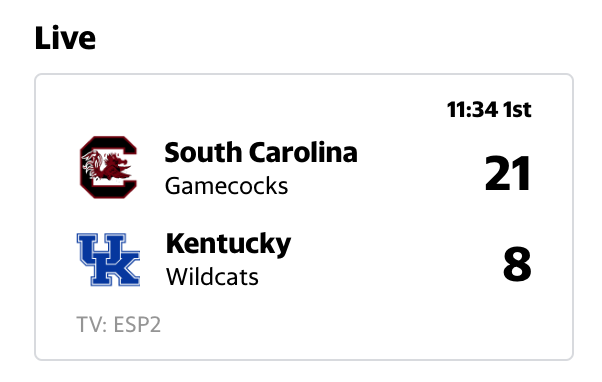Open the live game score card
Screen dimensions: 602x382
tap(304, 217)
